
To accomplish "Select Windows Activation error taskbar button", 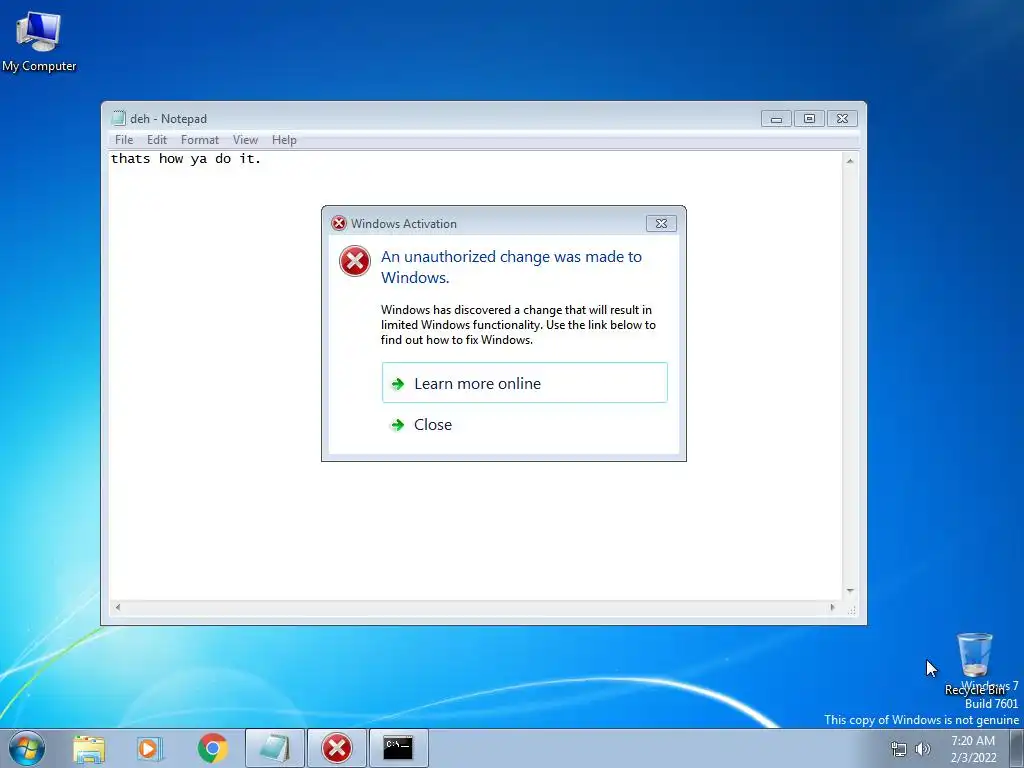I will click(x=337, y=748).
